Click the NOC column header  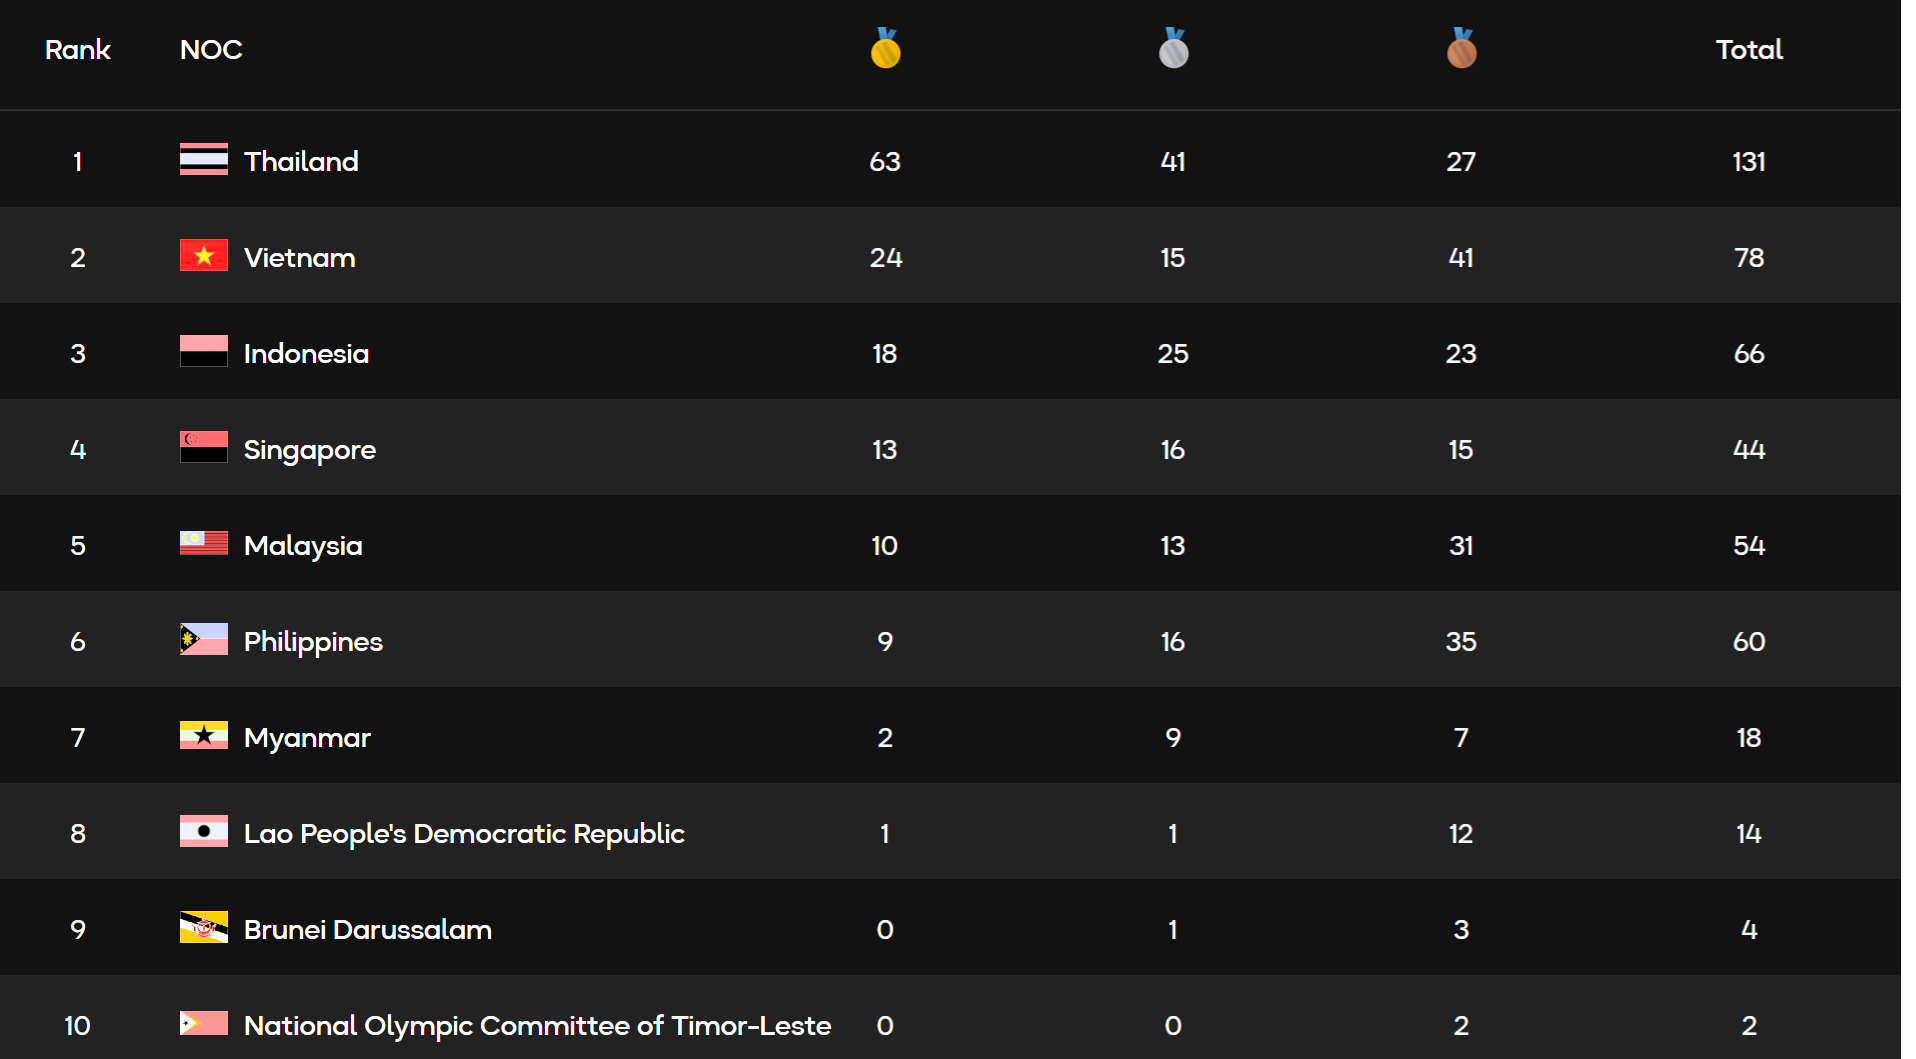[211, 50]
